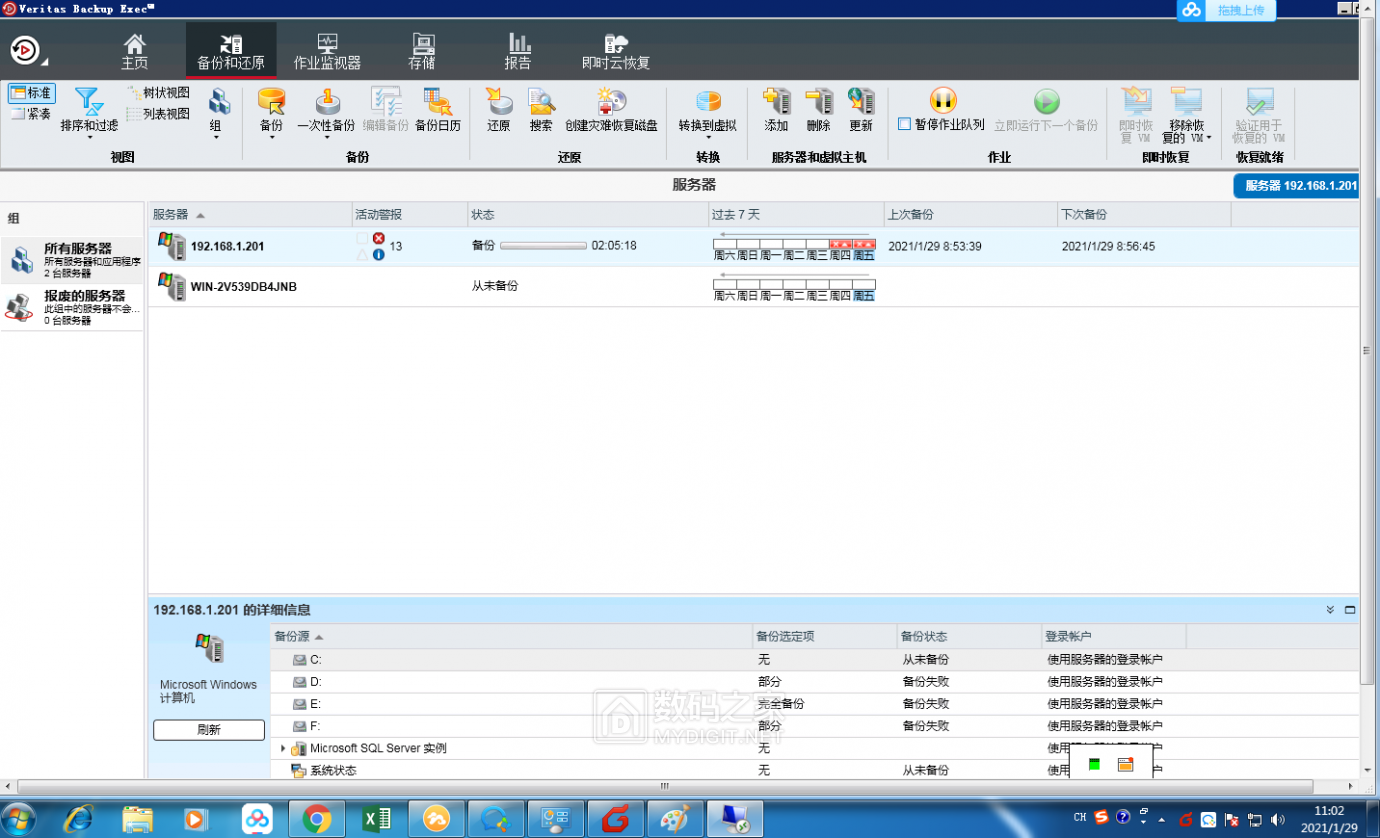Select the F: backup source row

click(x=814, y=726)
